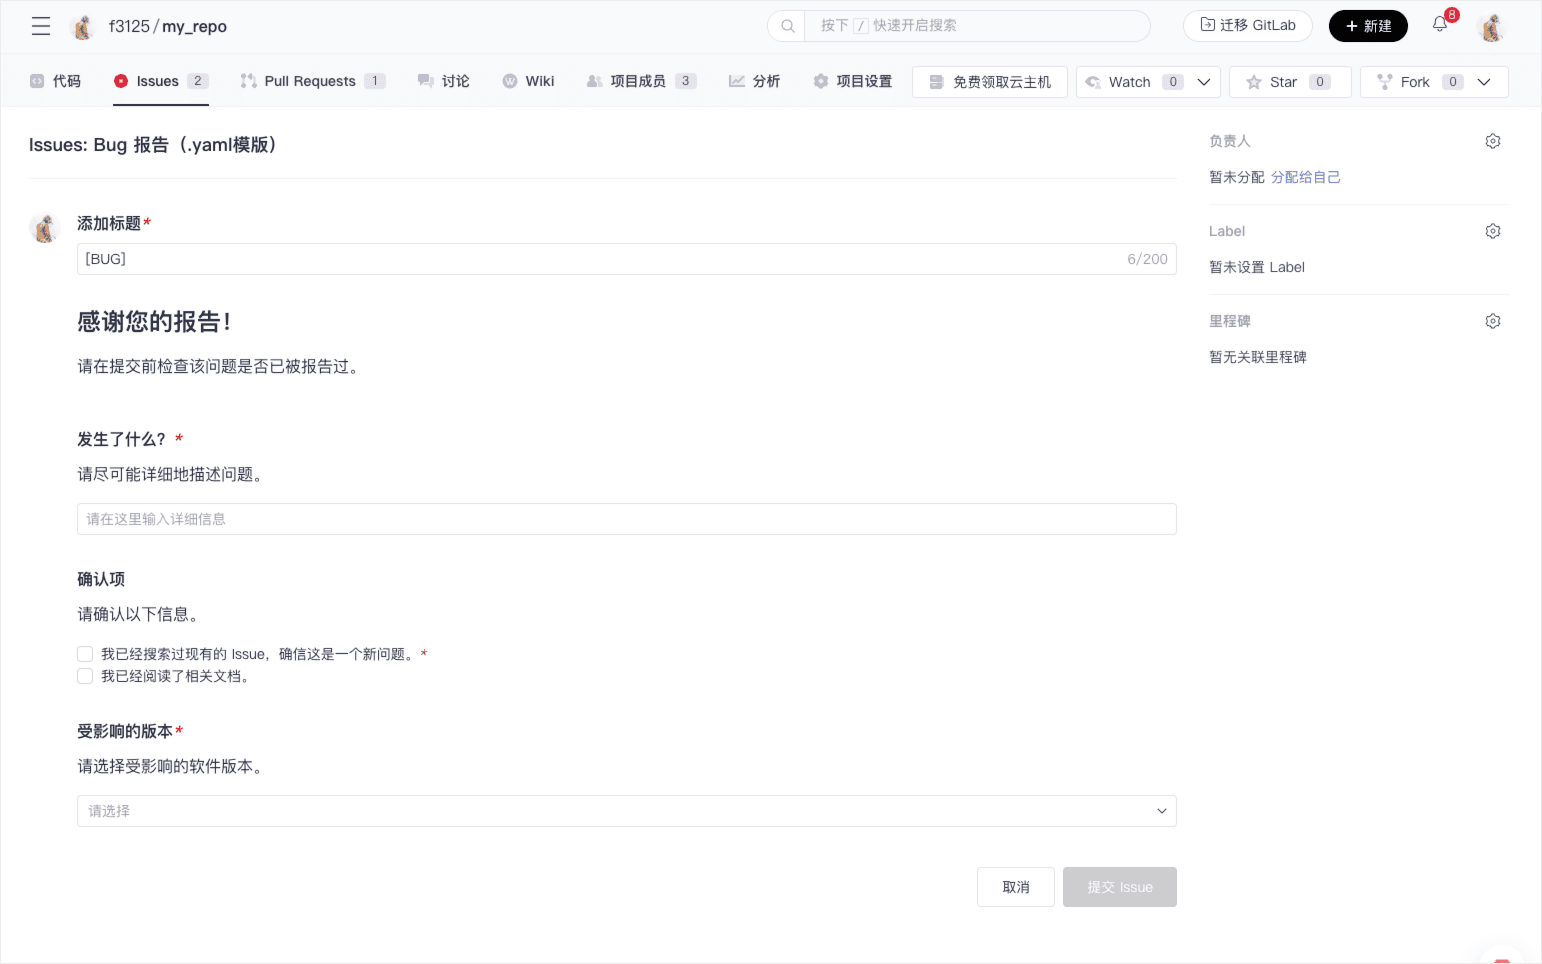This screenshot has width=1542, height=964.
Task: Open the 受影响的版本 select dropdown
Action: (626, 811)
